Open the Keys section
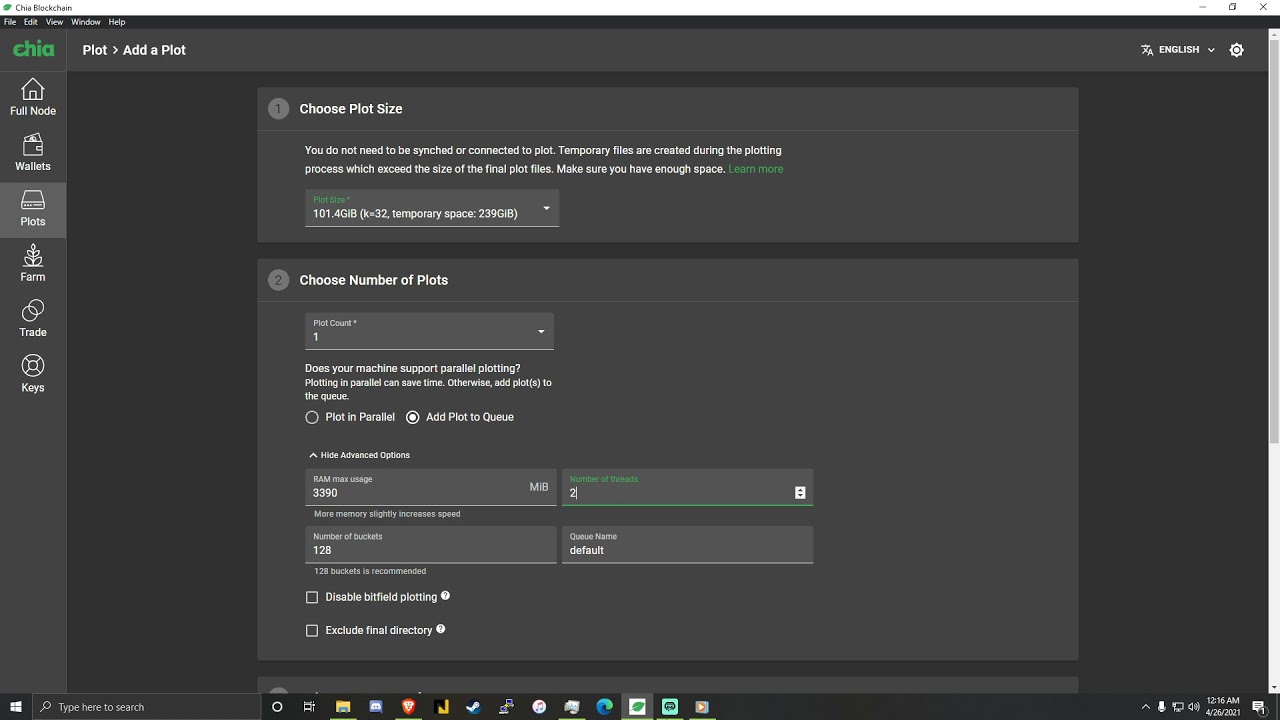 33,374
